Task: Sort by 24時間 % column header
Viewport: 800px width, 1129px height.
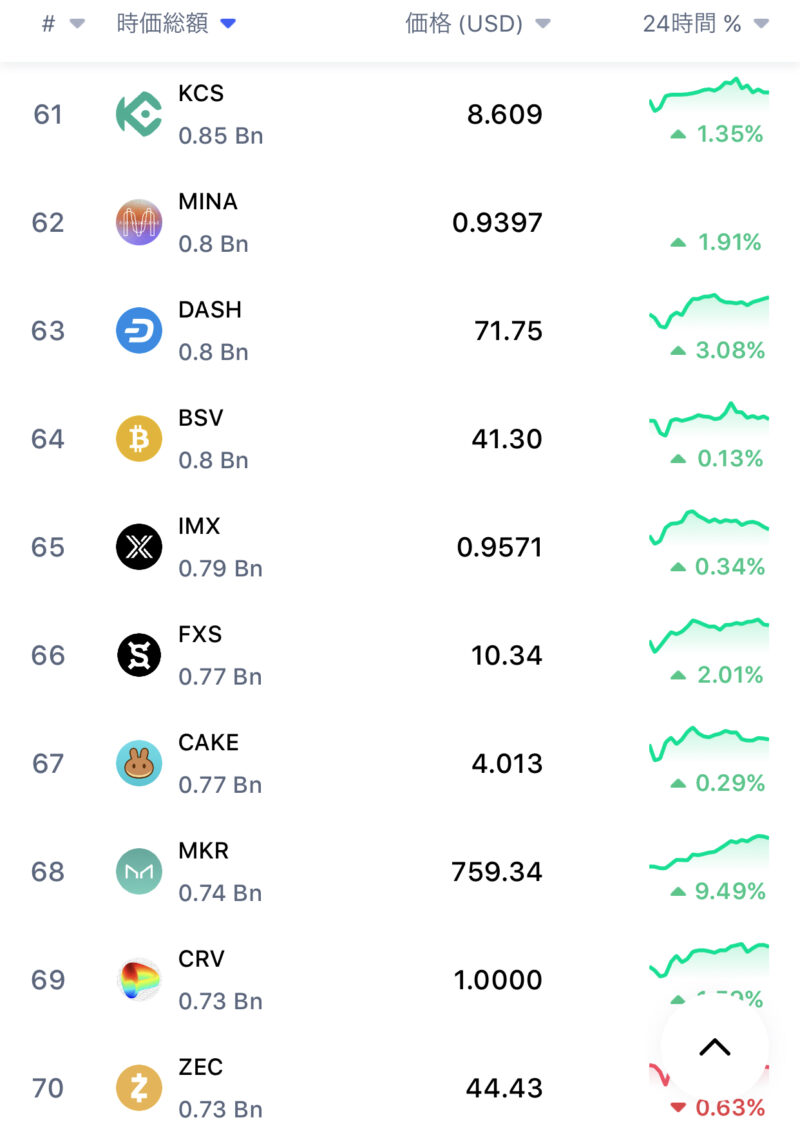Action: coord(705,25)
